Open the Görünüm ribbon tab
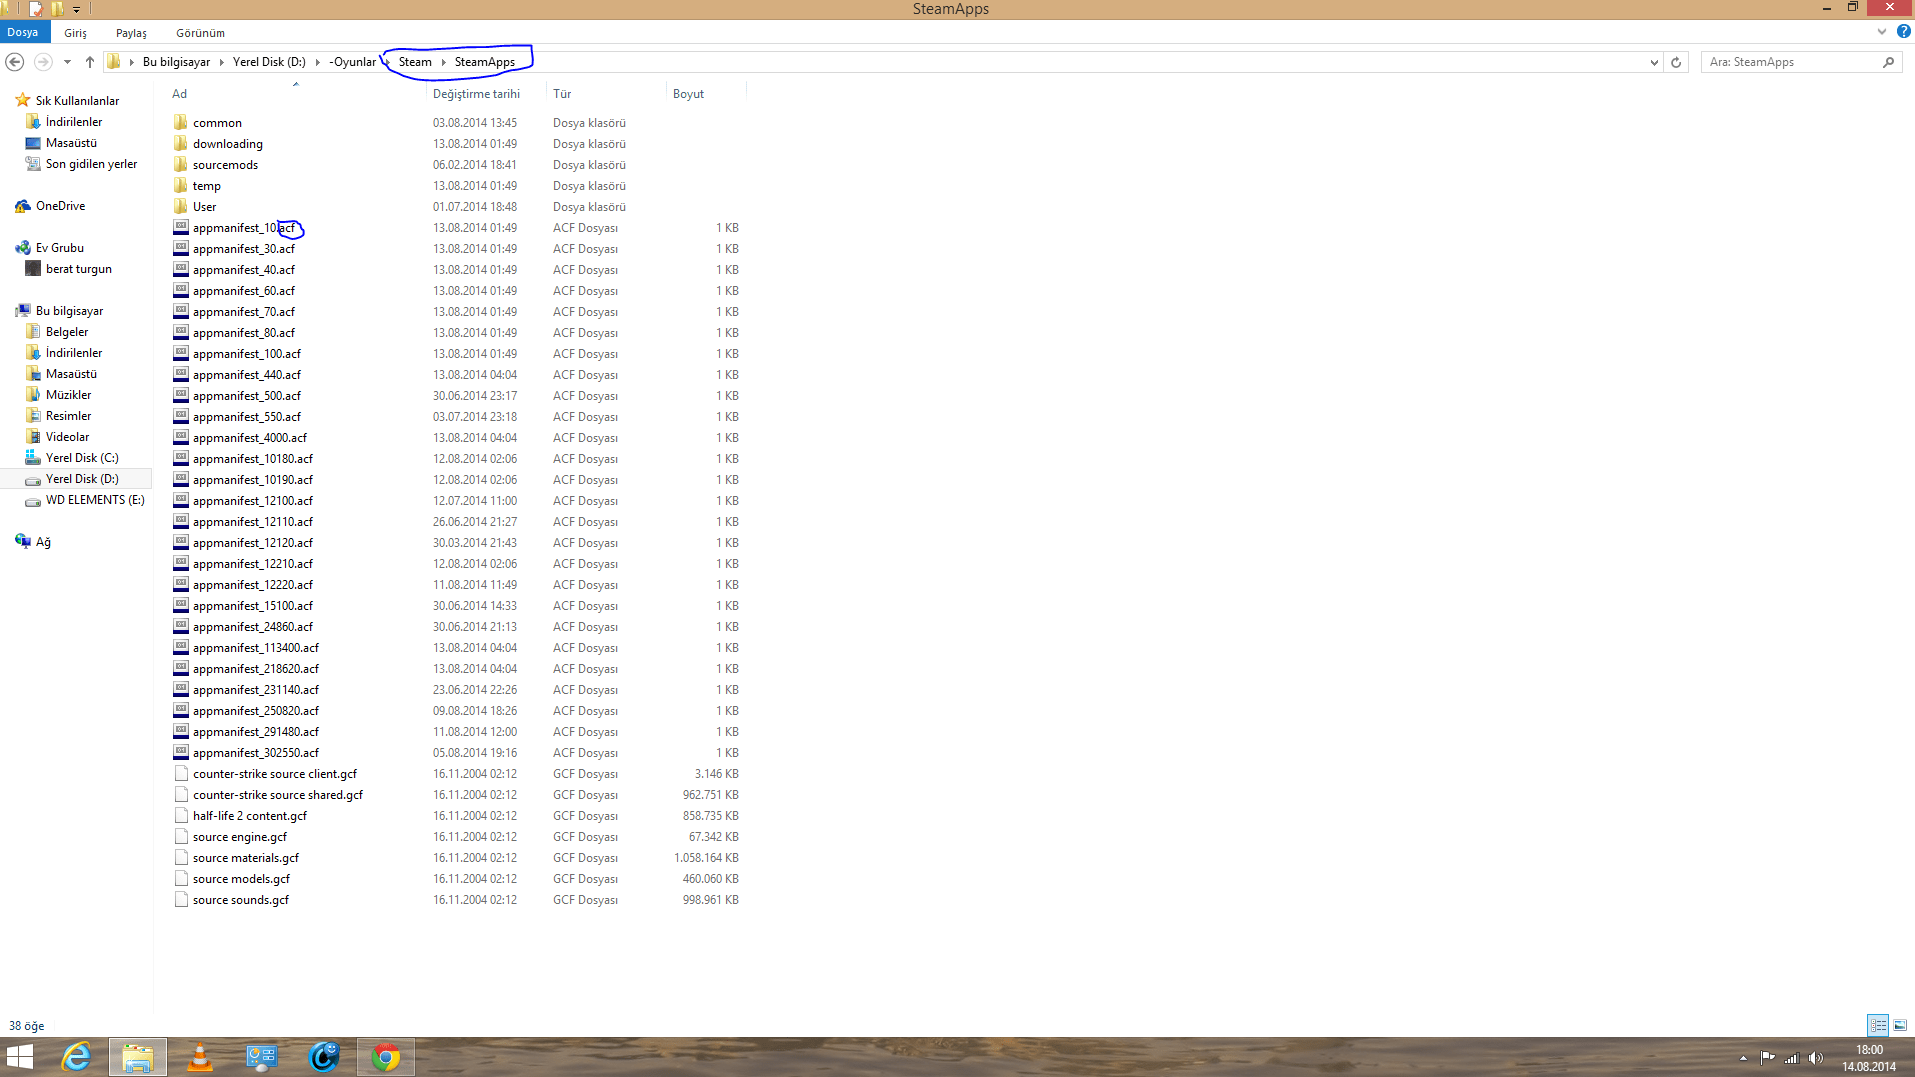This screenshot has width=1915, height=1077. coord(200,33)
